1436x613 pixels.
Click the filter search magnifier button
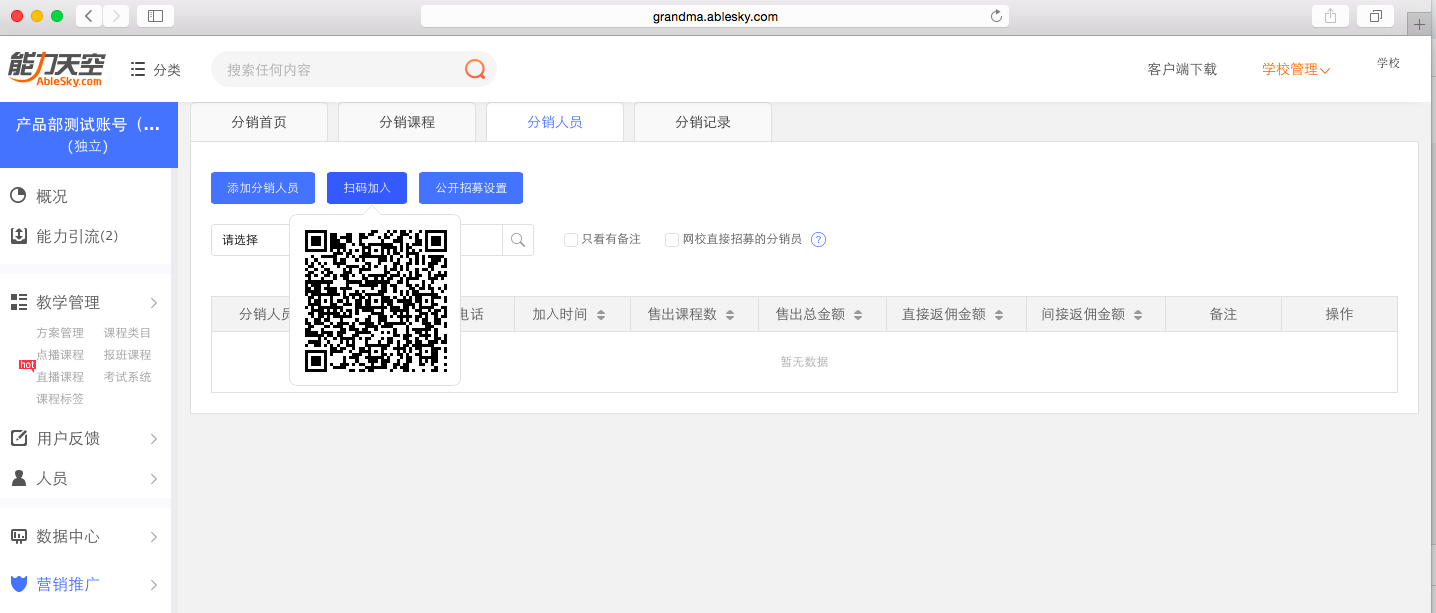tap(518, 240)
